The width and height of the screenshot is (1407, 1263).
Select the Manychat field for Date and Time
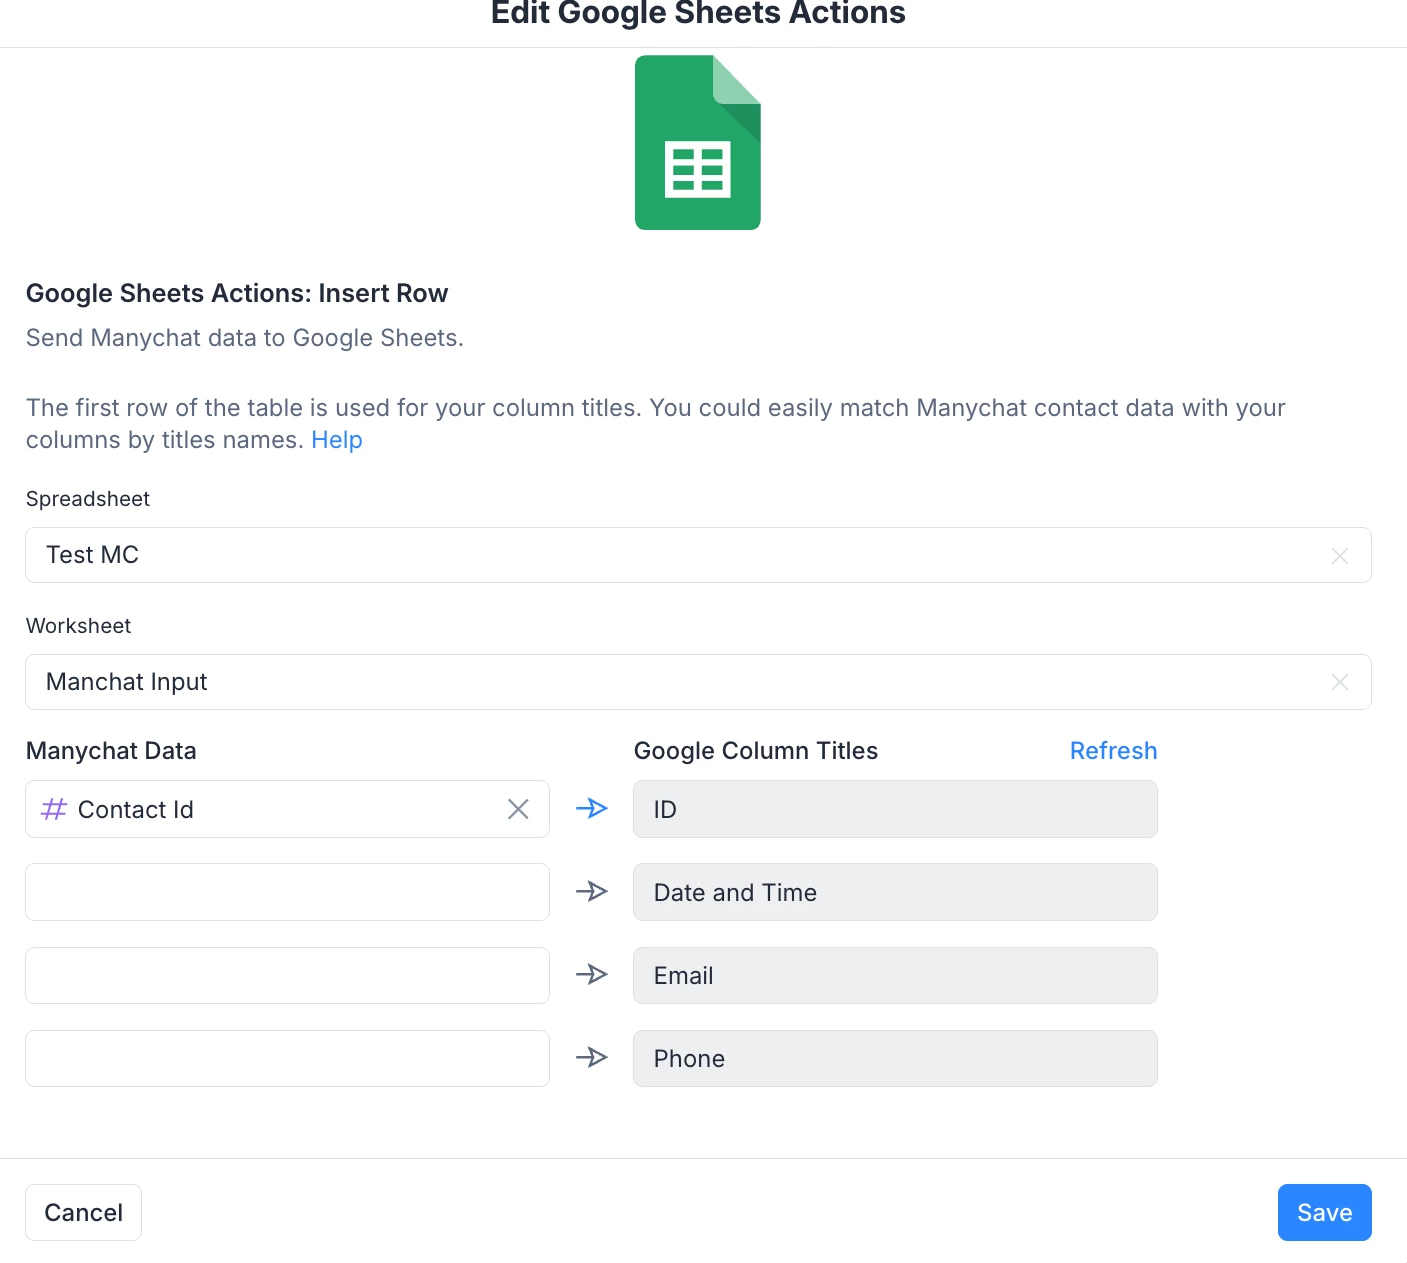[287, 892]
